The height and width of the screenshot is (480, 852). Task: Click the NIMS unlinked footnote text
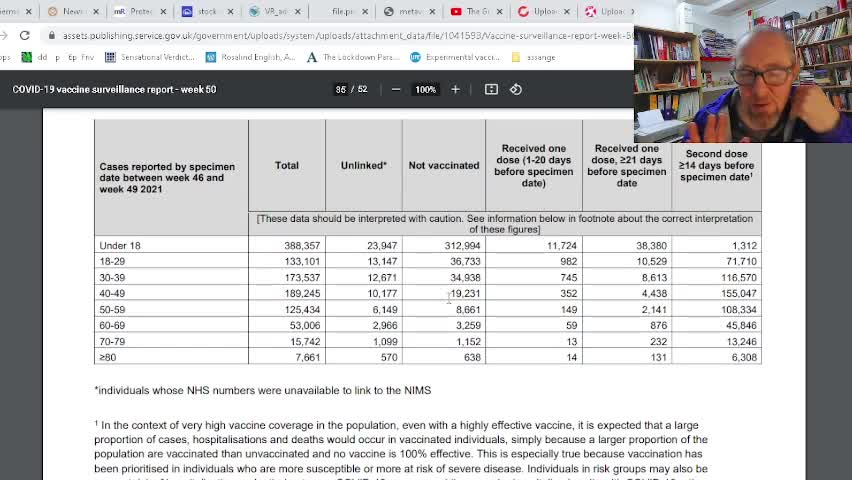[x=262, y=390]
